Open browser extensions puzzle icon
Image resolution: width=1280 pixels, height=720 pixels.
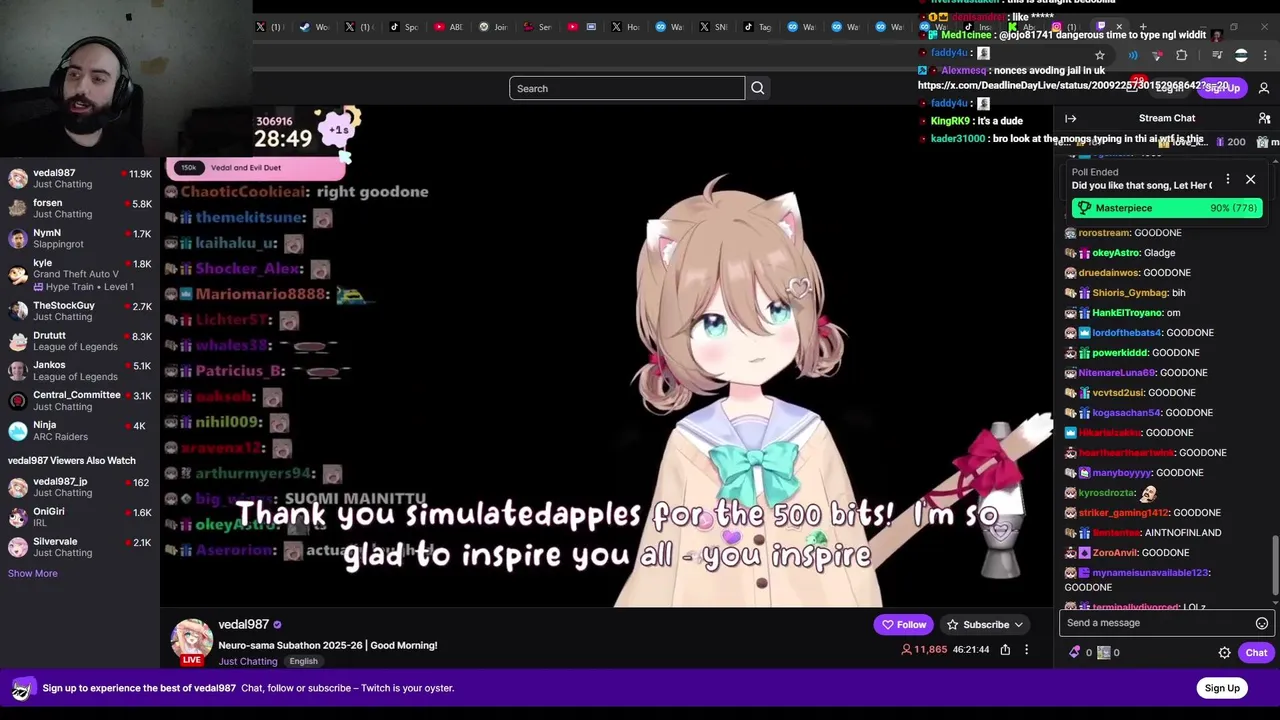[1182, 55]
